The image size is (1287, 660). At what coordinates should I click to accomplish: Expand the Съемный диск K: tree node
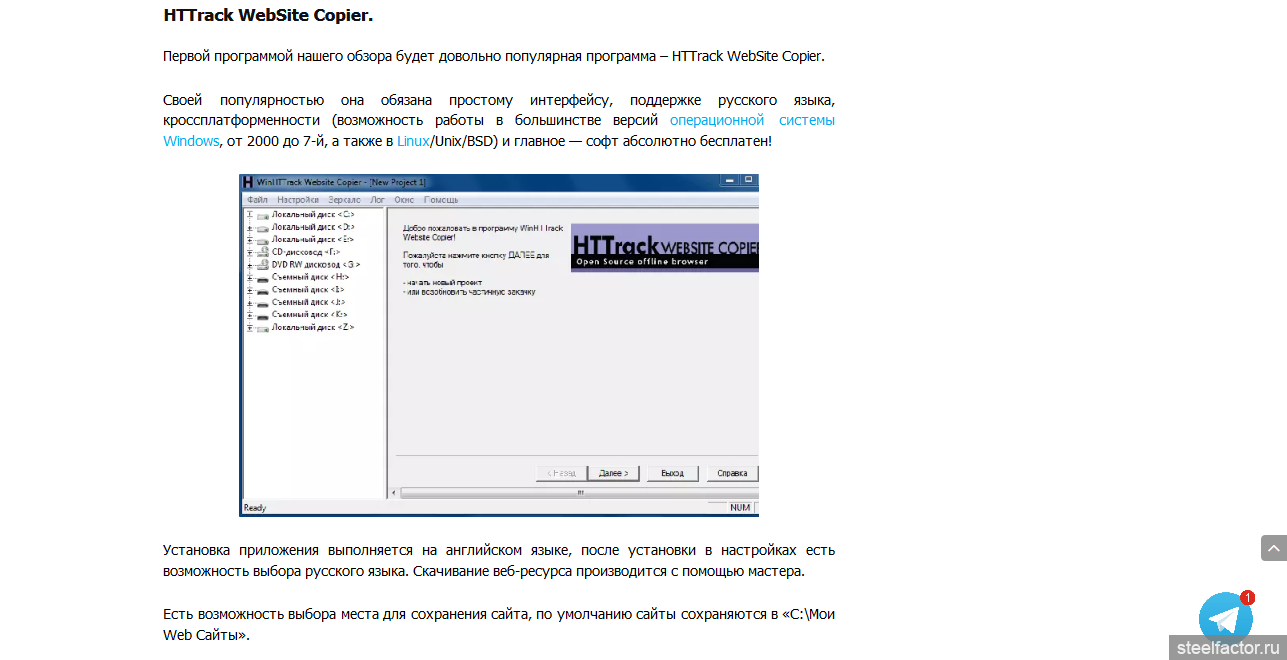[250, 315]
